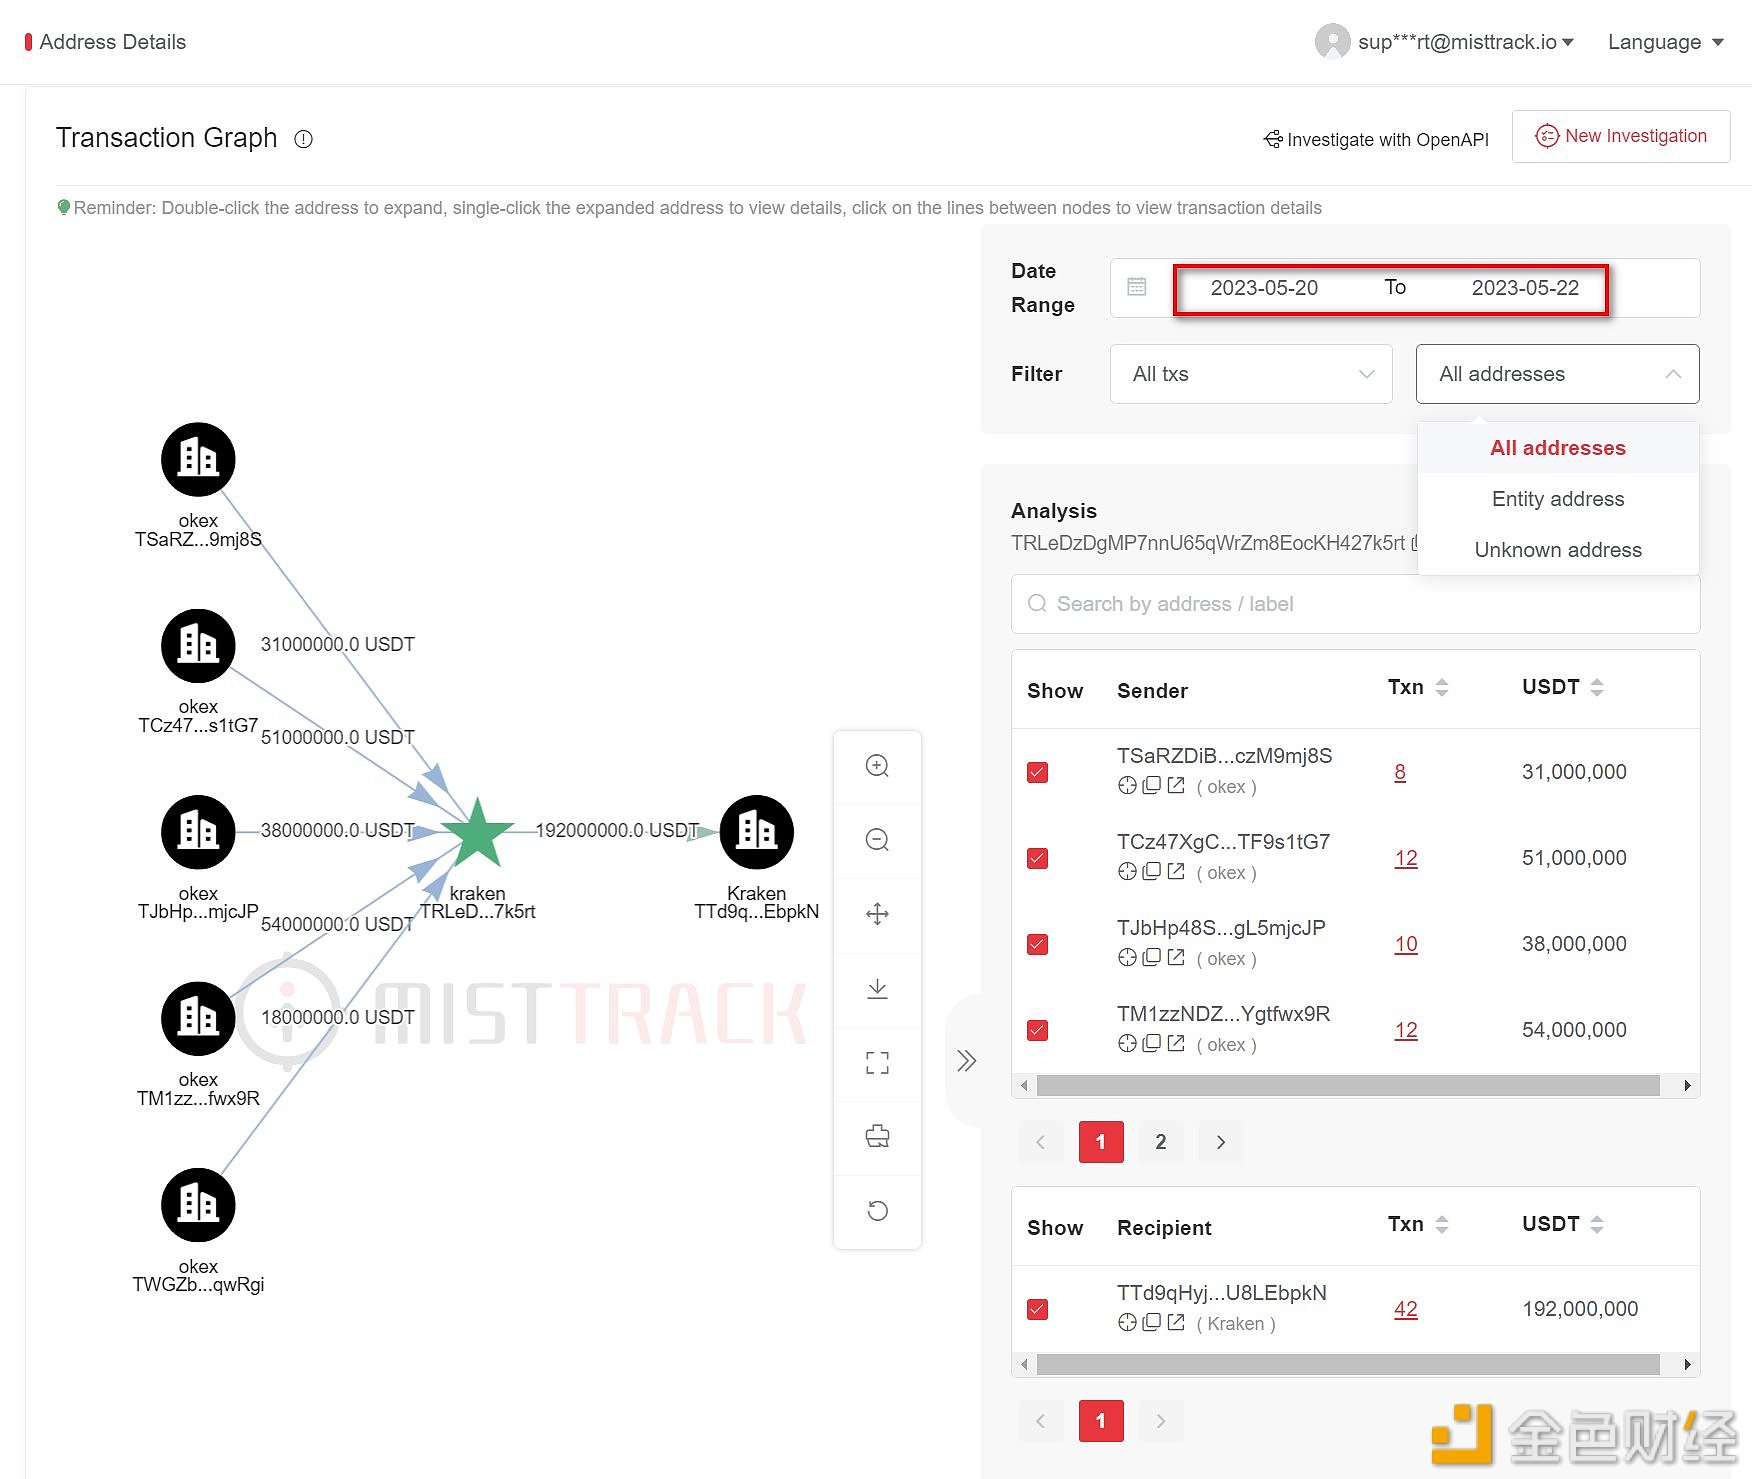This screenshot has width=1752, height=1479.
Task: Click the target icon under TTd9qHyj...U8LEbpkN
Action: click(1127, 1323)
